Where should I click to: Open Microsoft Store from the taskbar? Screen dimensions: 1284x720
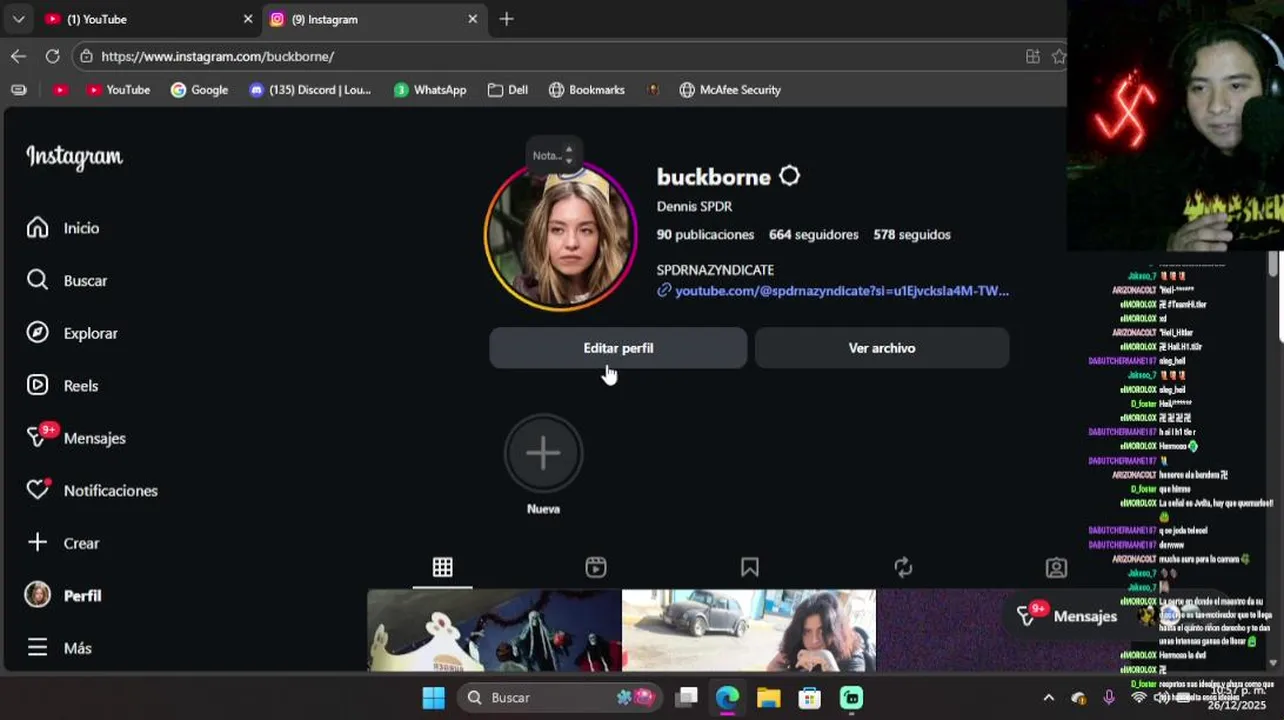809,697
